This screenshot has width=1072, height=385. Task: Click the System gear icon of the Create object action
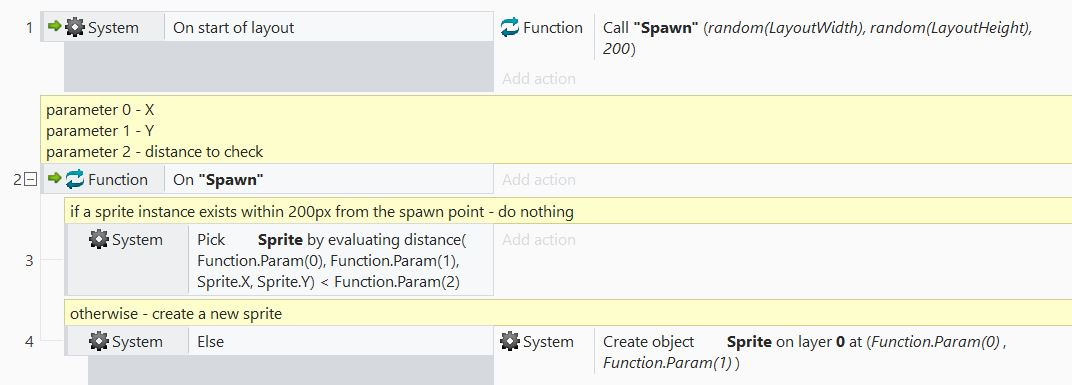pos(509,341)
